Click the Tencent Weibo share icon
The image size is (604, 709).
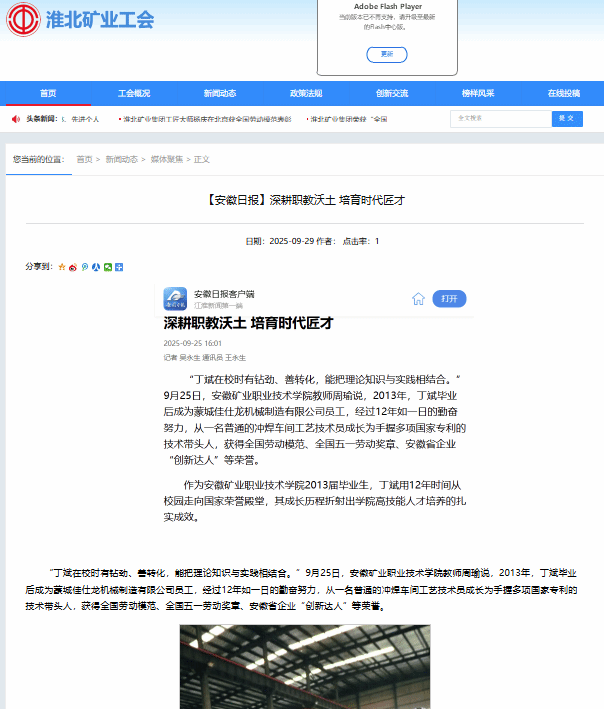point(85,267)
